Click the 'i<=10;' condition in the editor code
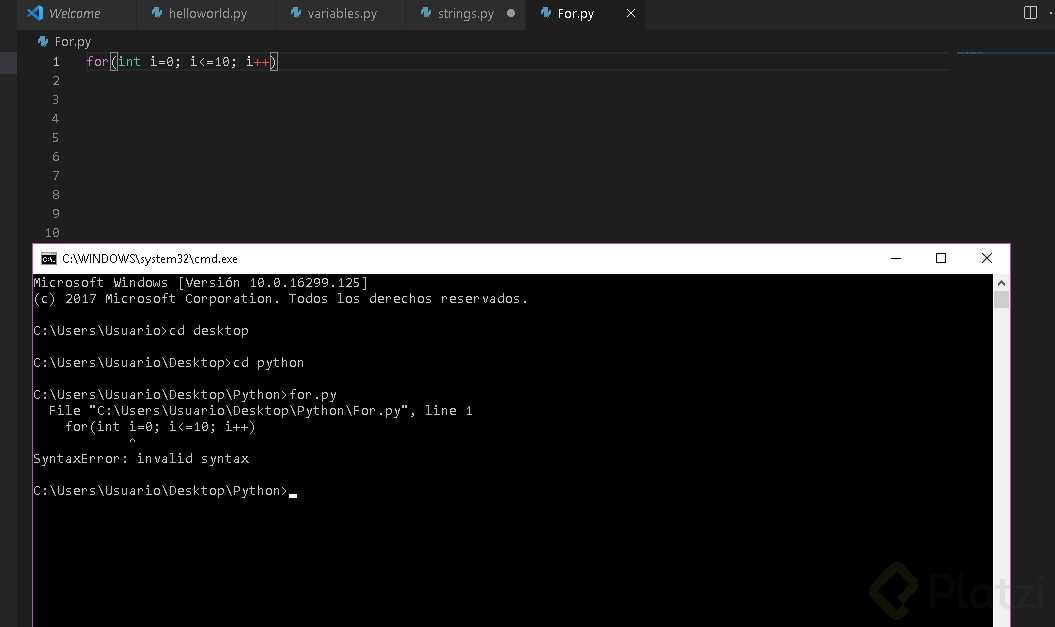1055x627 pixels. pyautogui.click(x=213, y=62)
